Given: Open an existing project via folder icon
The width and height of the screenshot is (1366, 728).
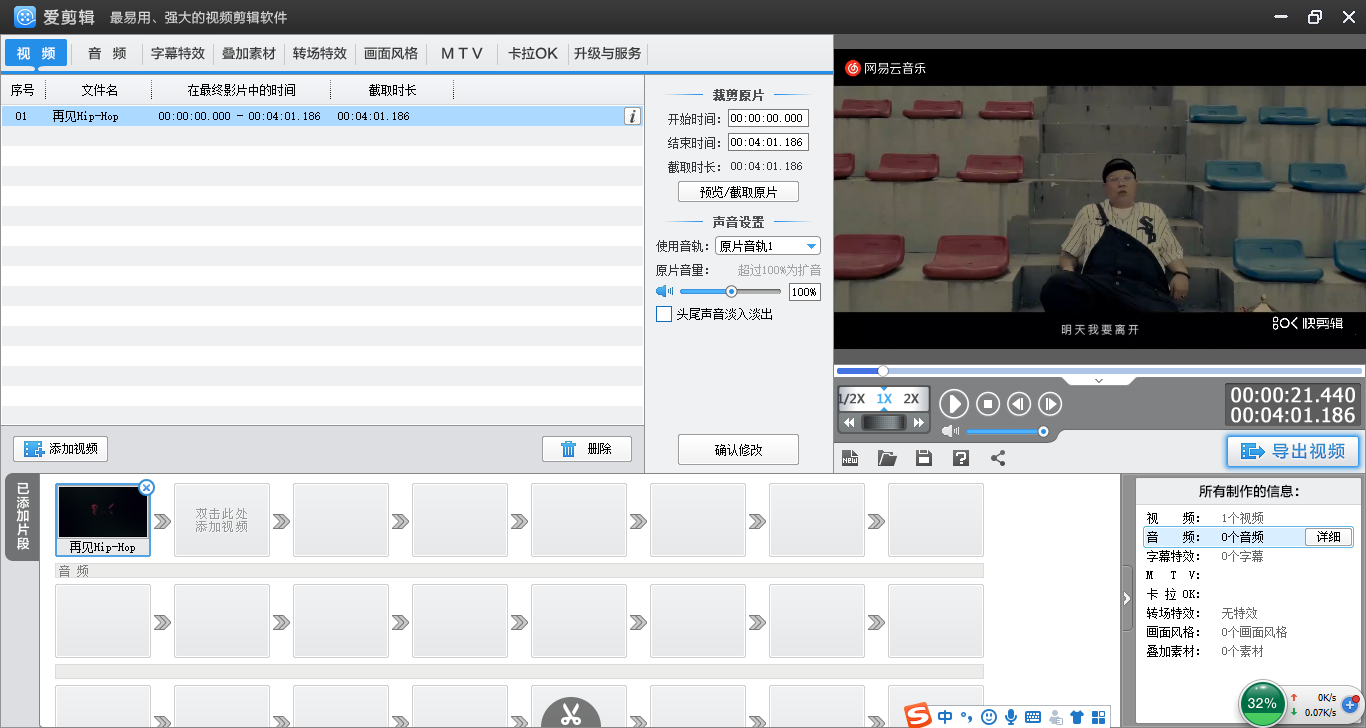Looking at the screenshot, I should coord(887,458).
